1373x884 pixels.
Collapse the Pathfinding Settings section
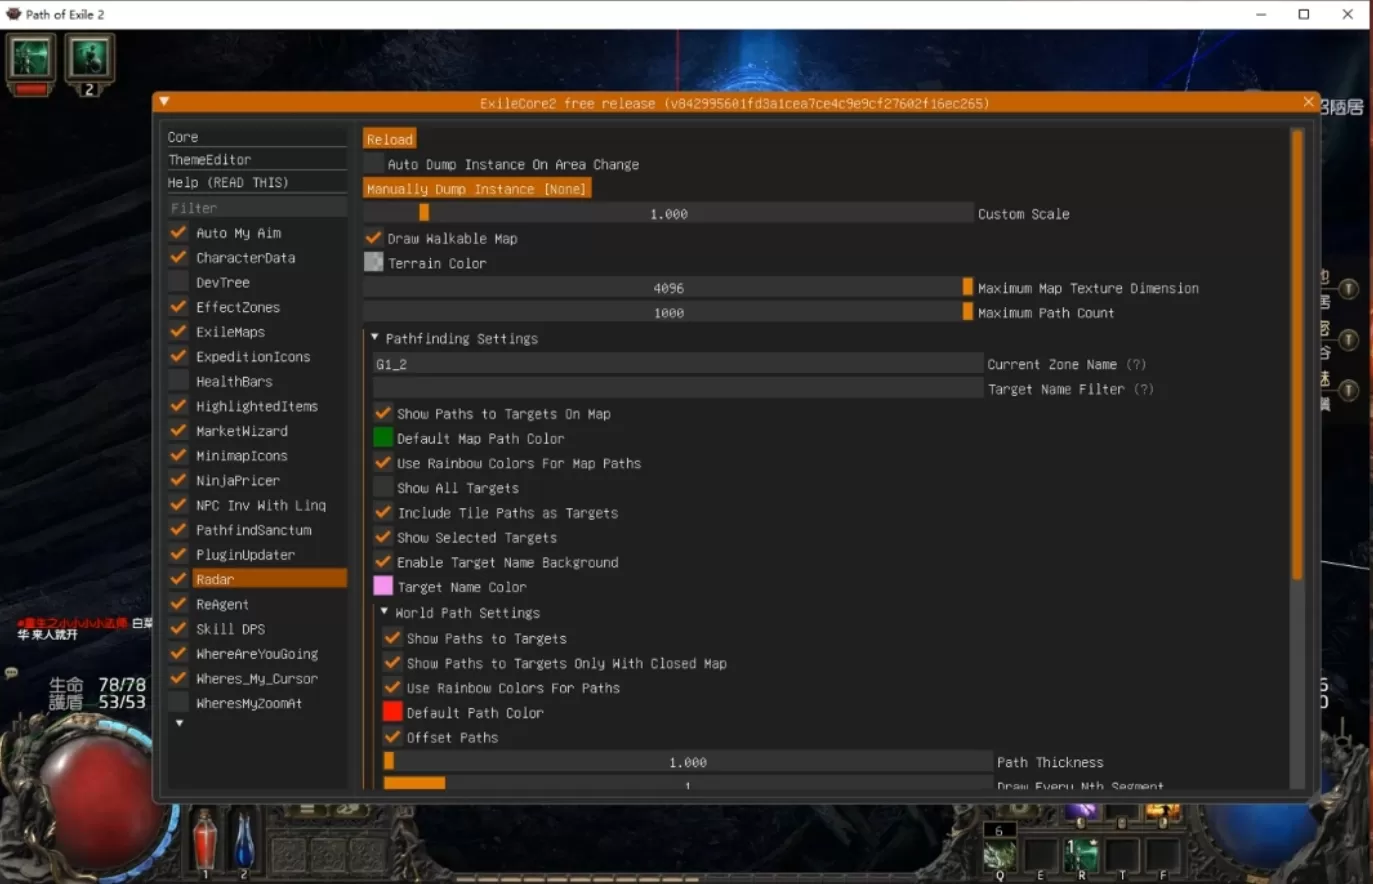(375, 338)
